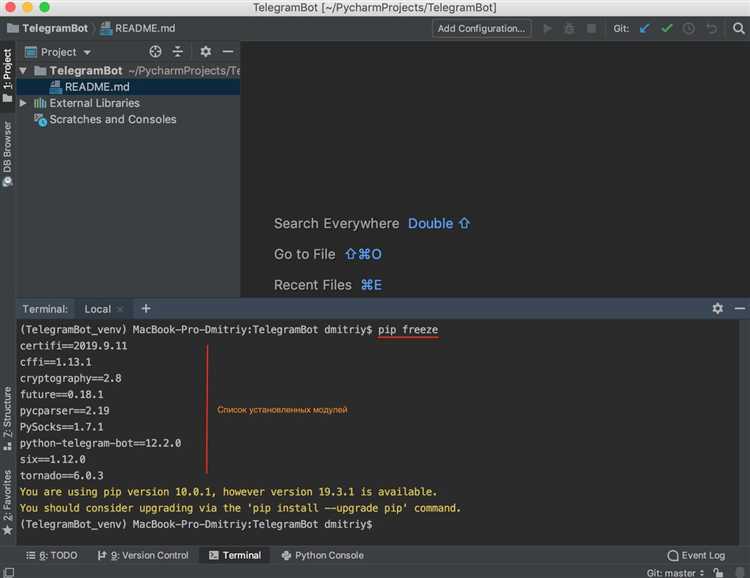Collapse all nodes in the project tree
The height and width of the screenshot is (578, 750).
coord(177,52)
